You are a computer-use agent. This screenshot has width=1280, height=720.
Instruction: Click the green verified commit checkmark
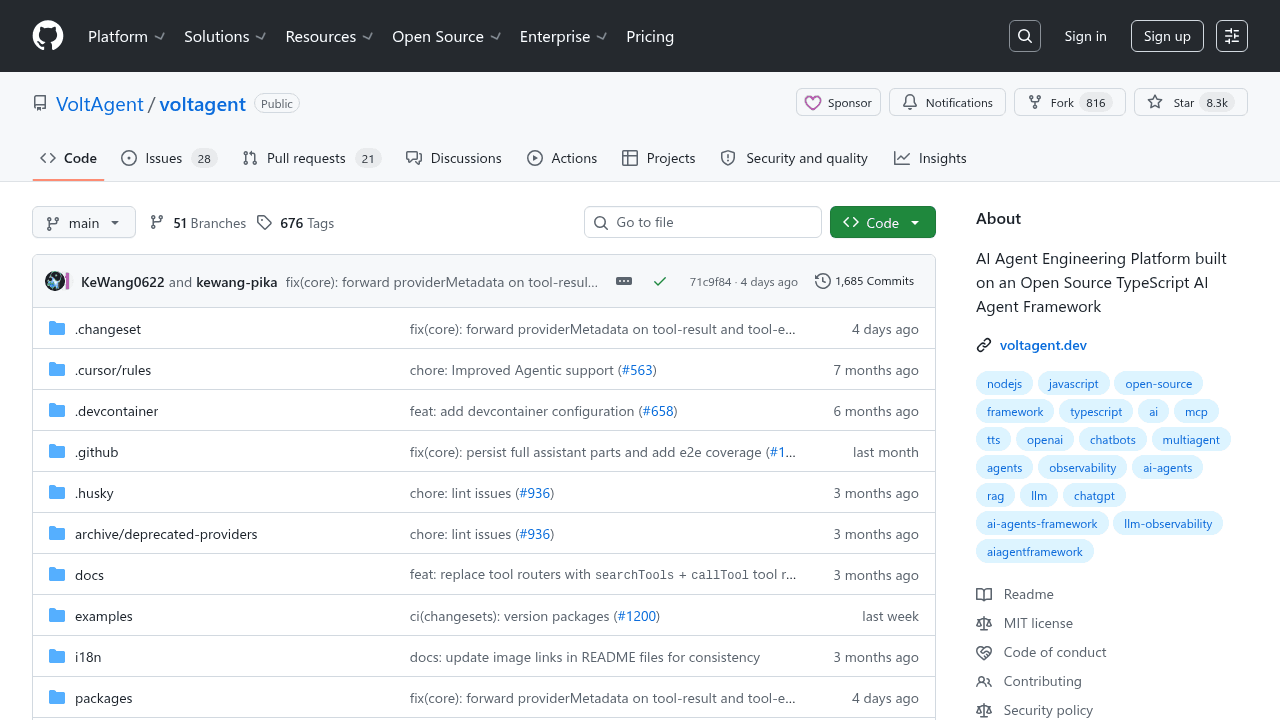[x=659, y=281]
